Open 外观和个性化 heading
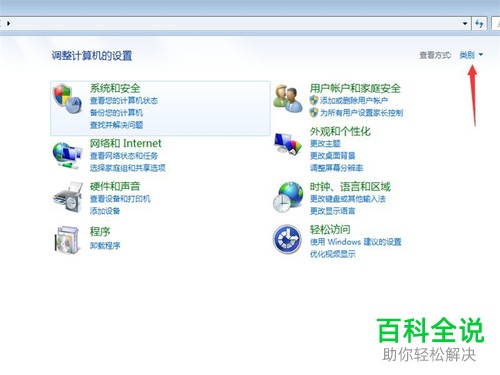Viewport: 500px width, 375px height. click(x=340, y=131)
